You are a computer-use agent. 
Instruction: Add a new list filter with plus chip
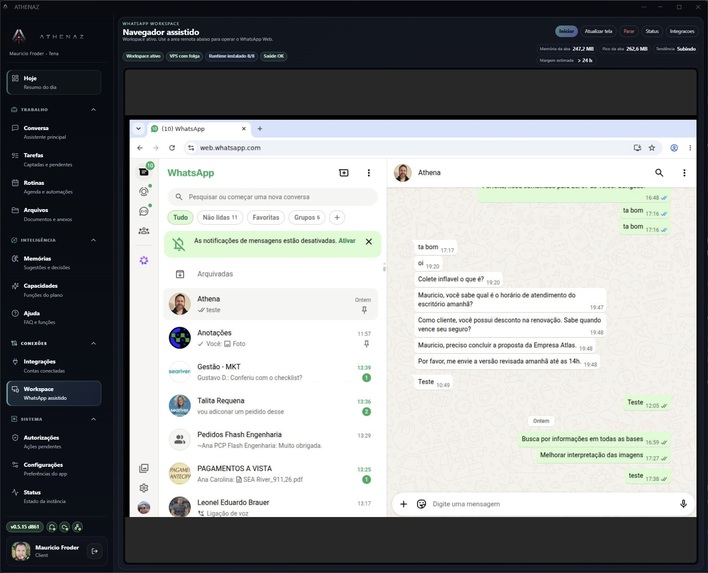point(337,217)
